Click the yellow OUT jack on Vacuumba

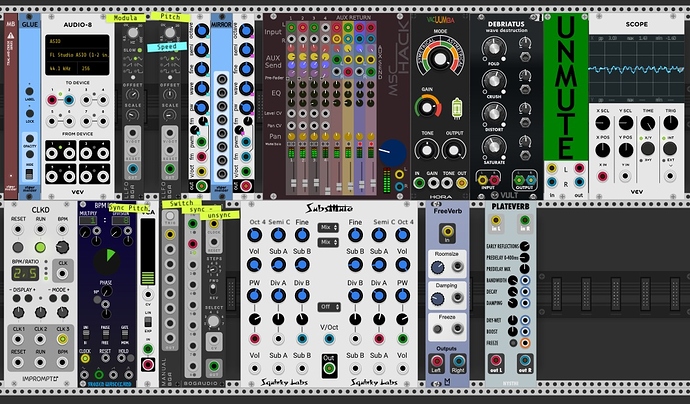462,183
